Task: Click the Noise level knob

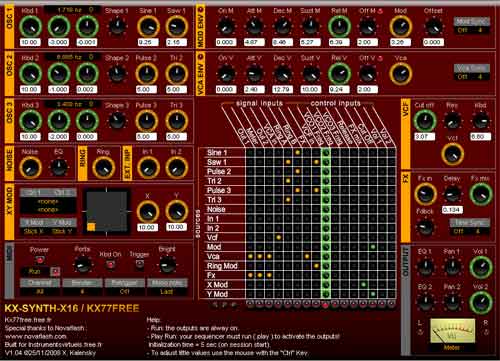Action: [30, 168]
